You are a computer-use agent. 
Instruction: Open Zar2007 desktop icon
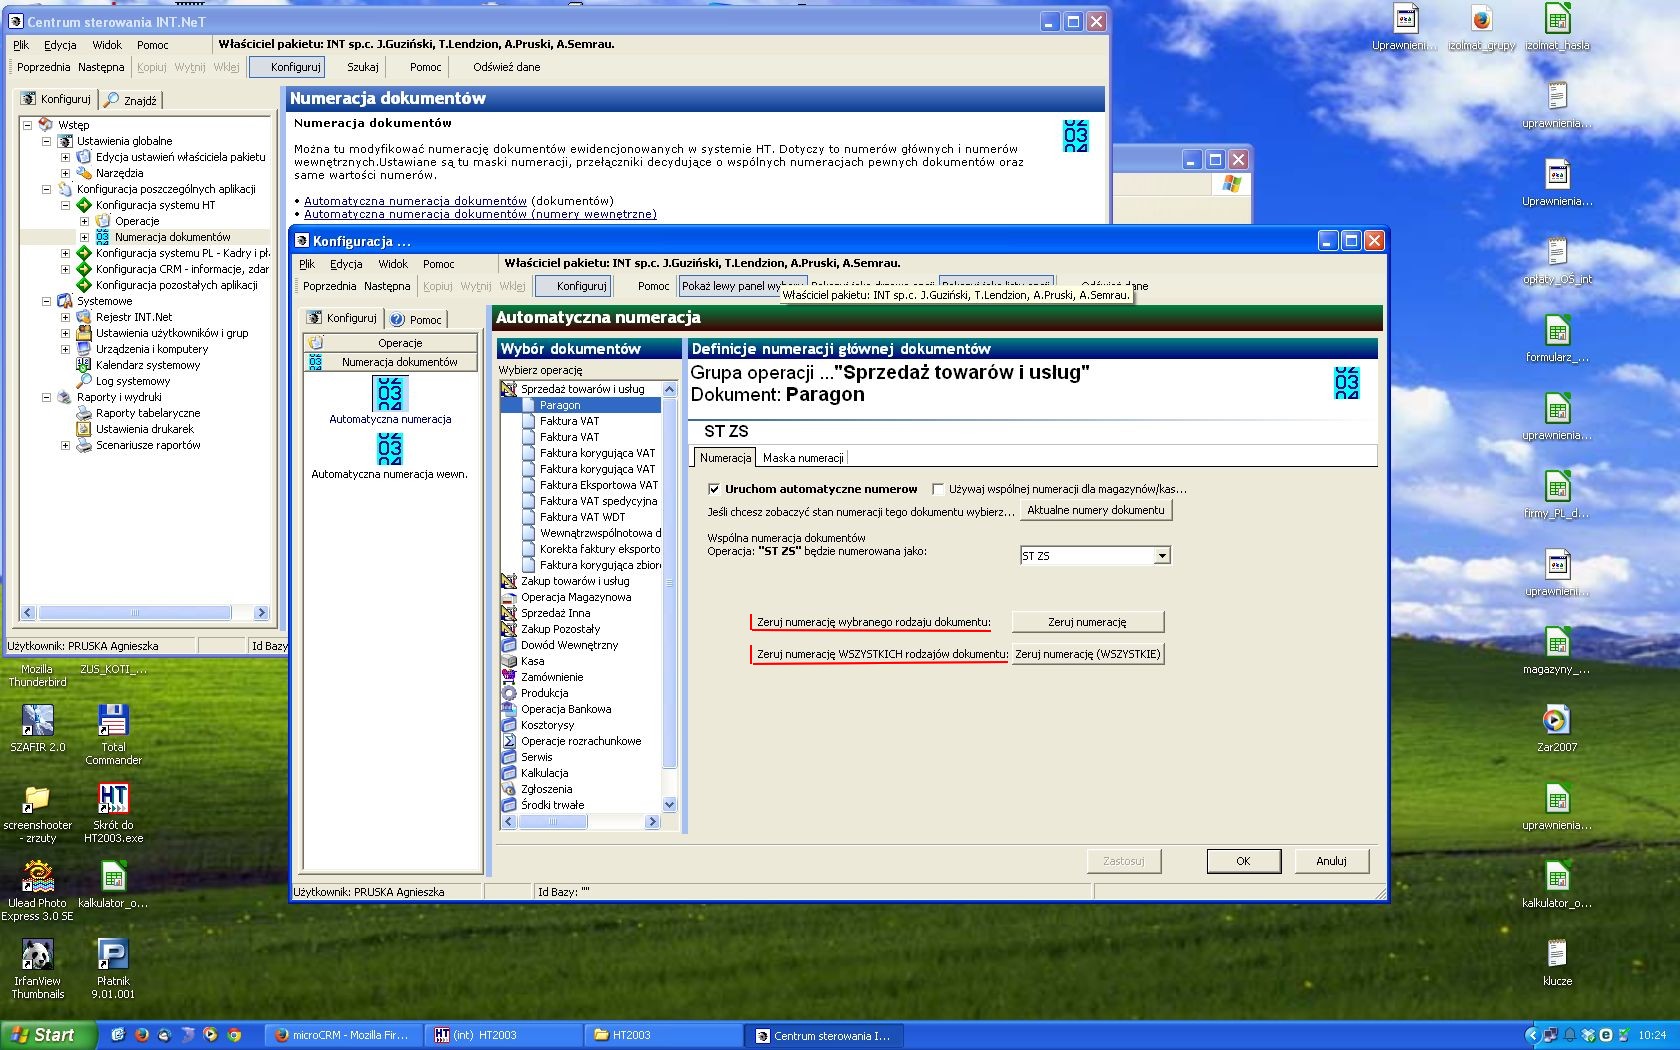1557,728
